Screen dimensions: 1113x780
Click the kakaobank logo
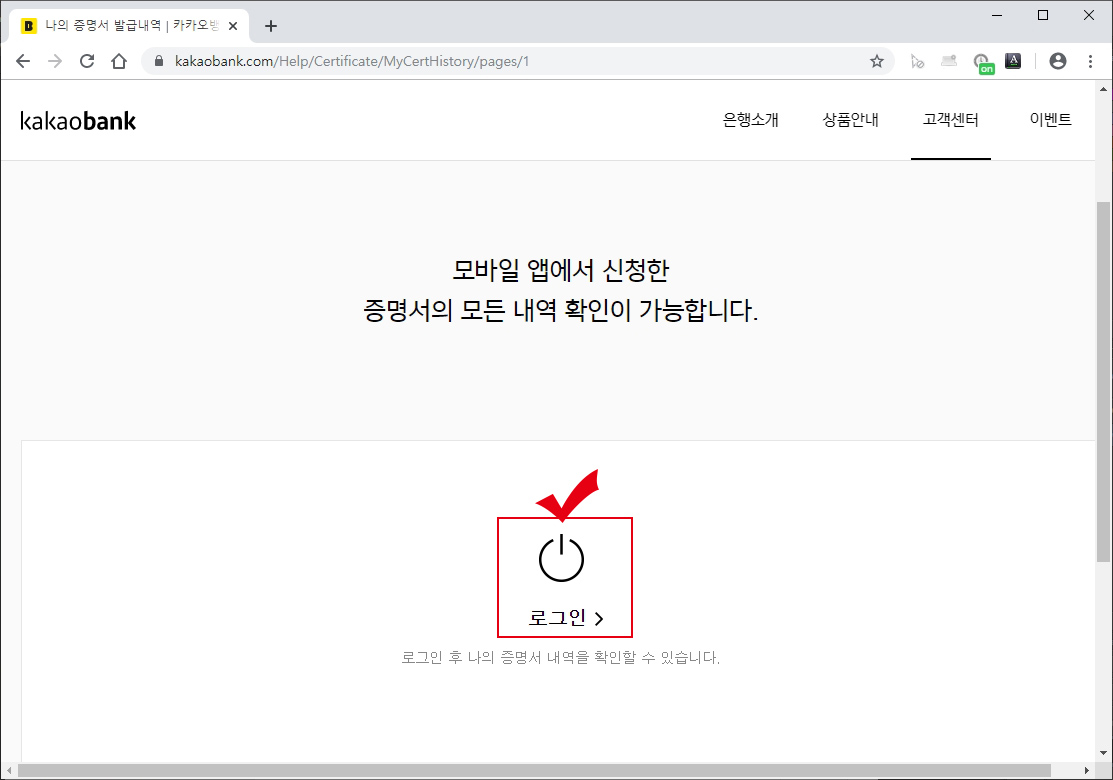click(78, 120)
